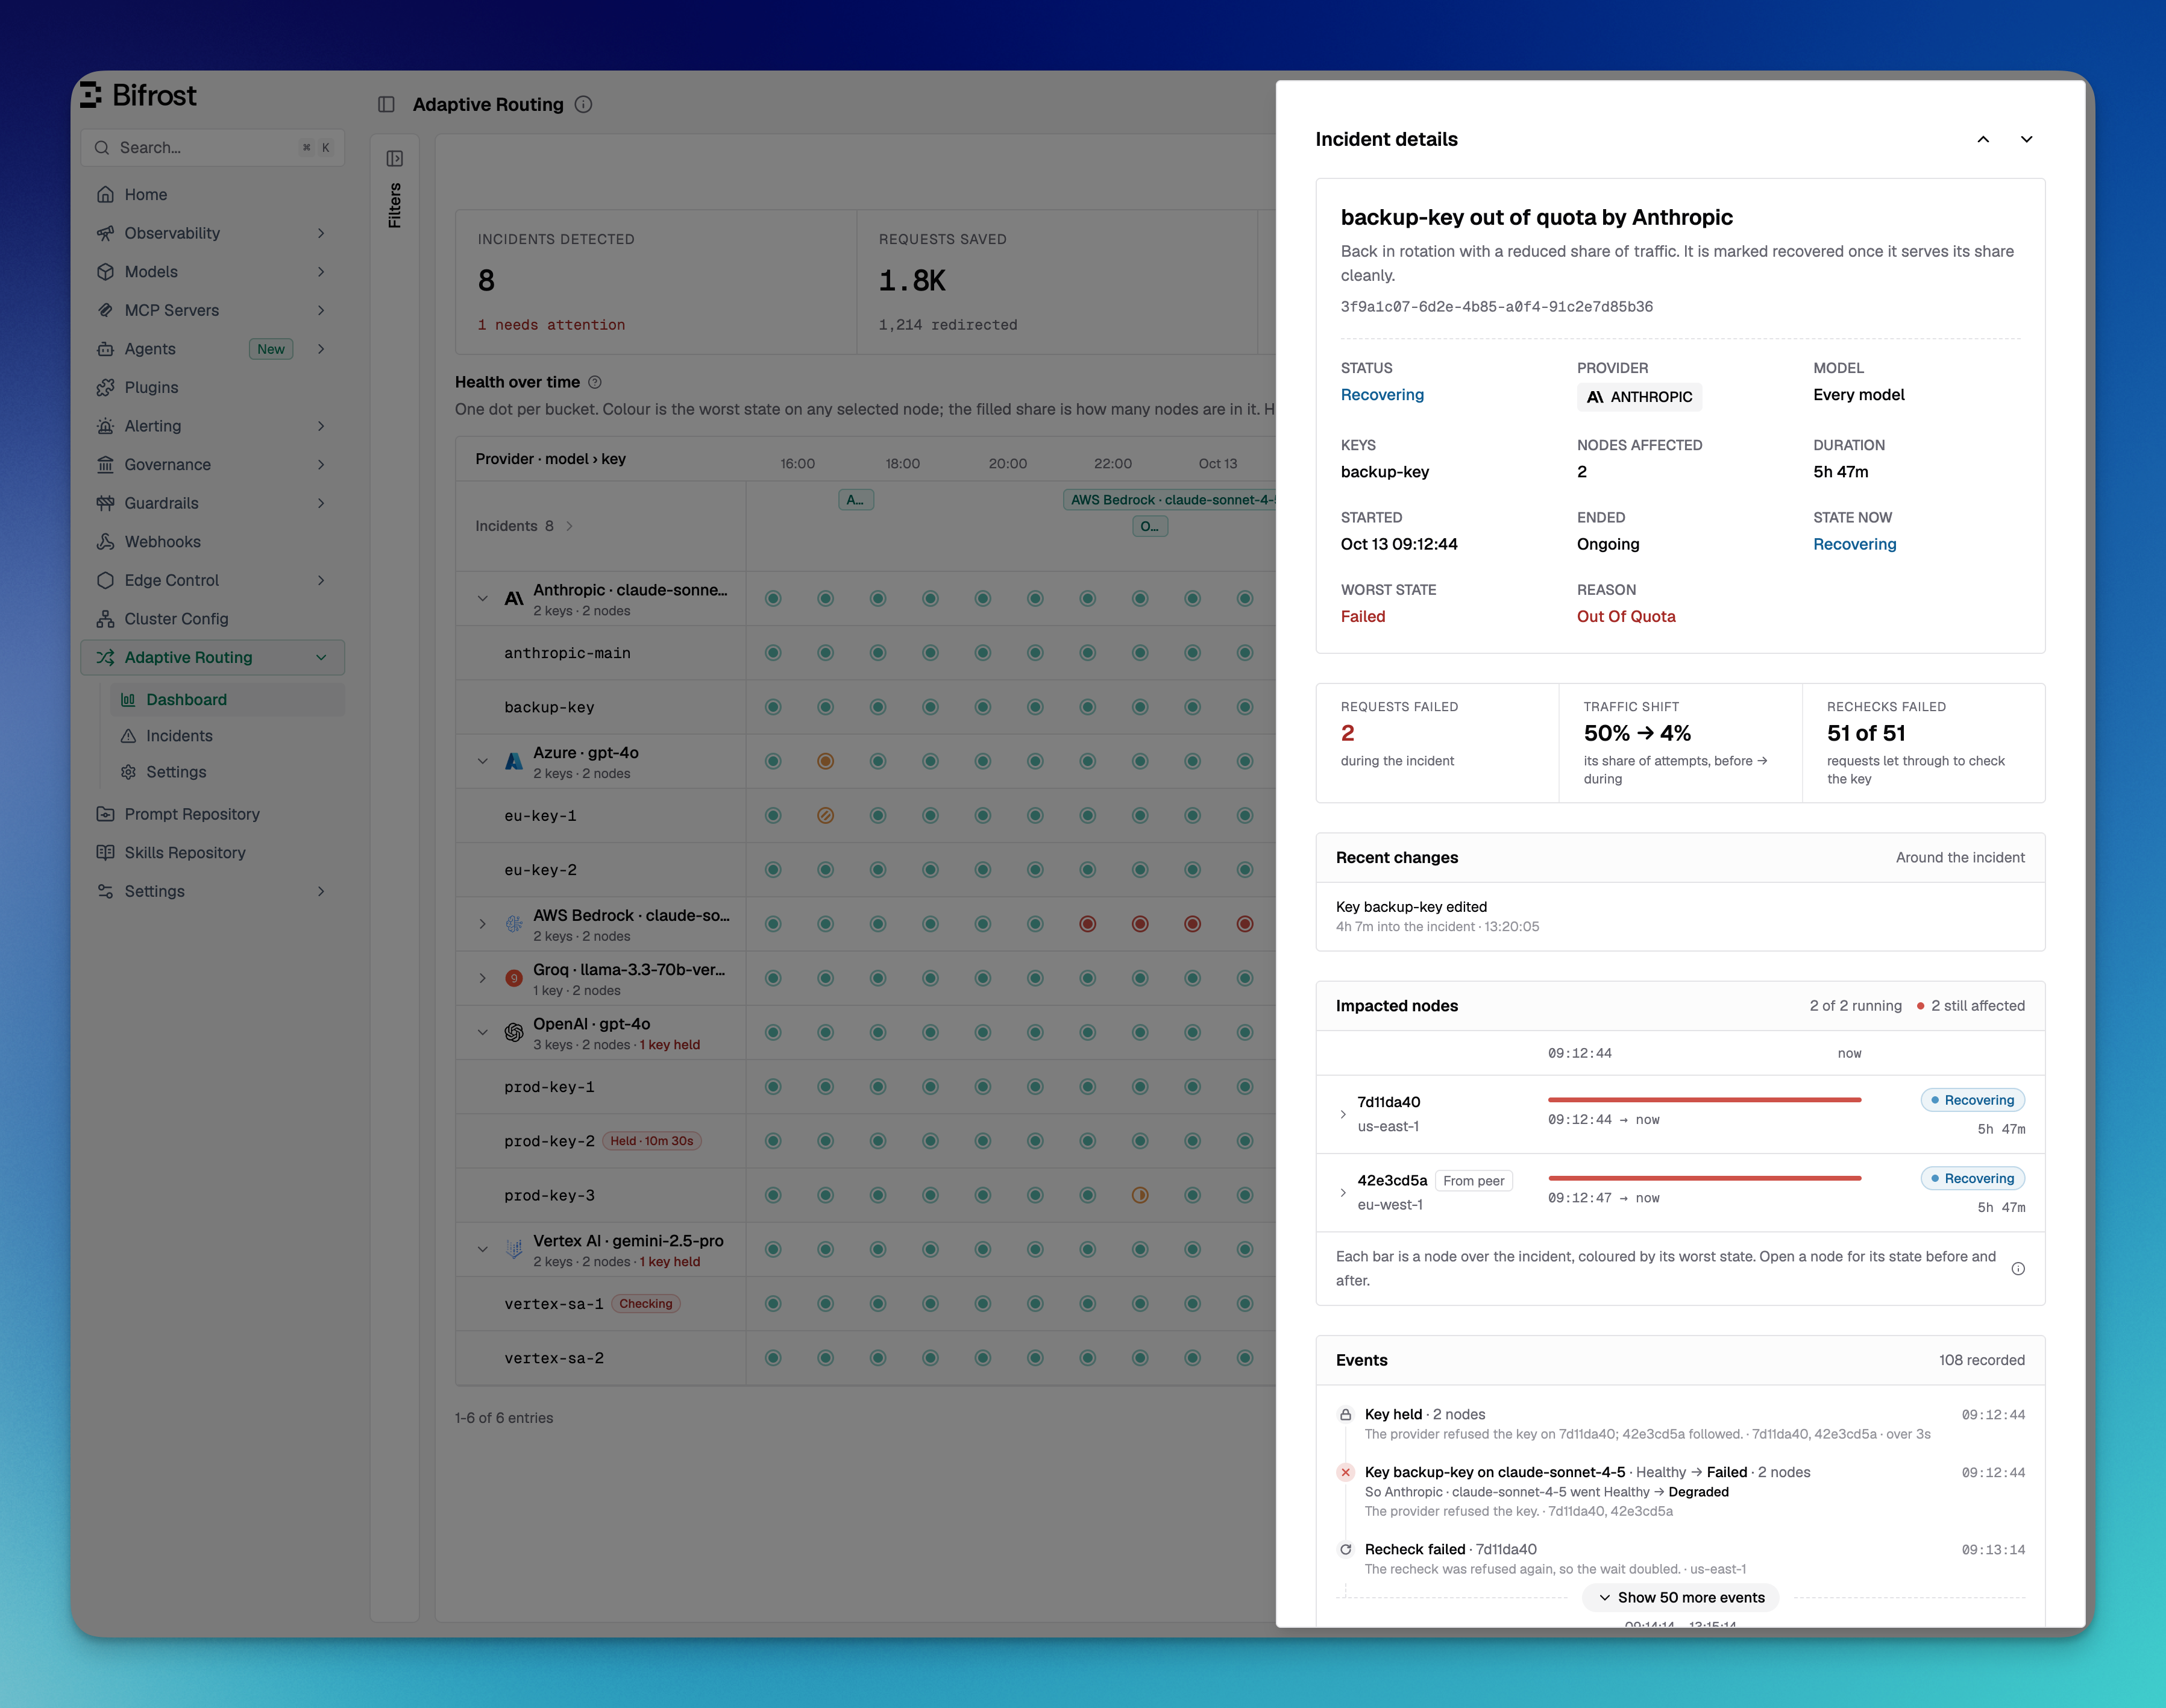Collapse the Anthropic claude-sonnet row
The image size is (2166, 1708).
pyautogui.click(x=483, y=599)
